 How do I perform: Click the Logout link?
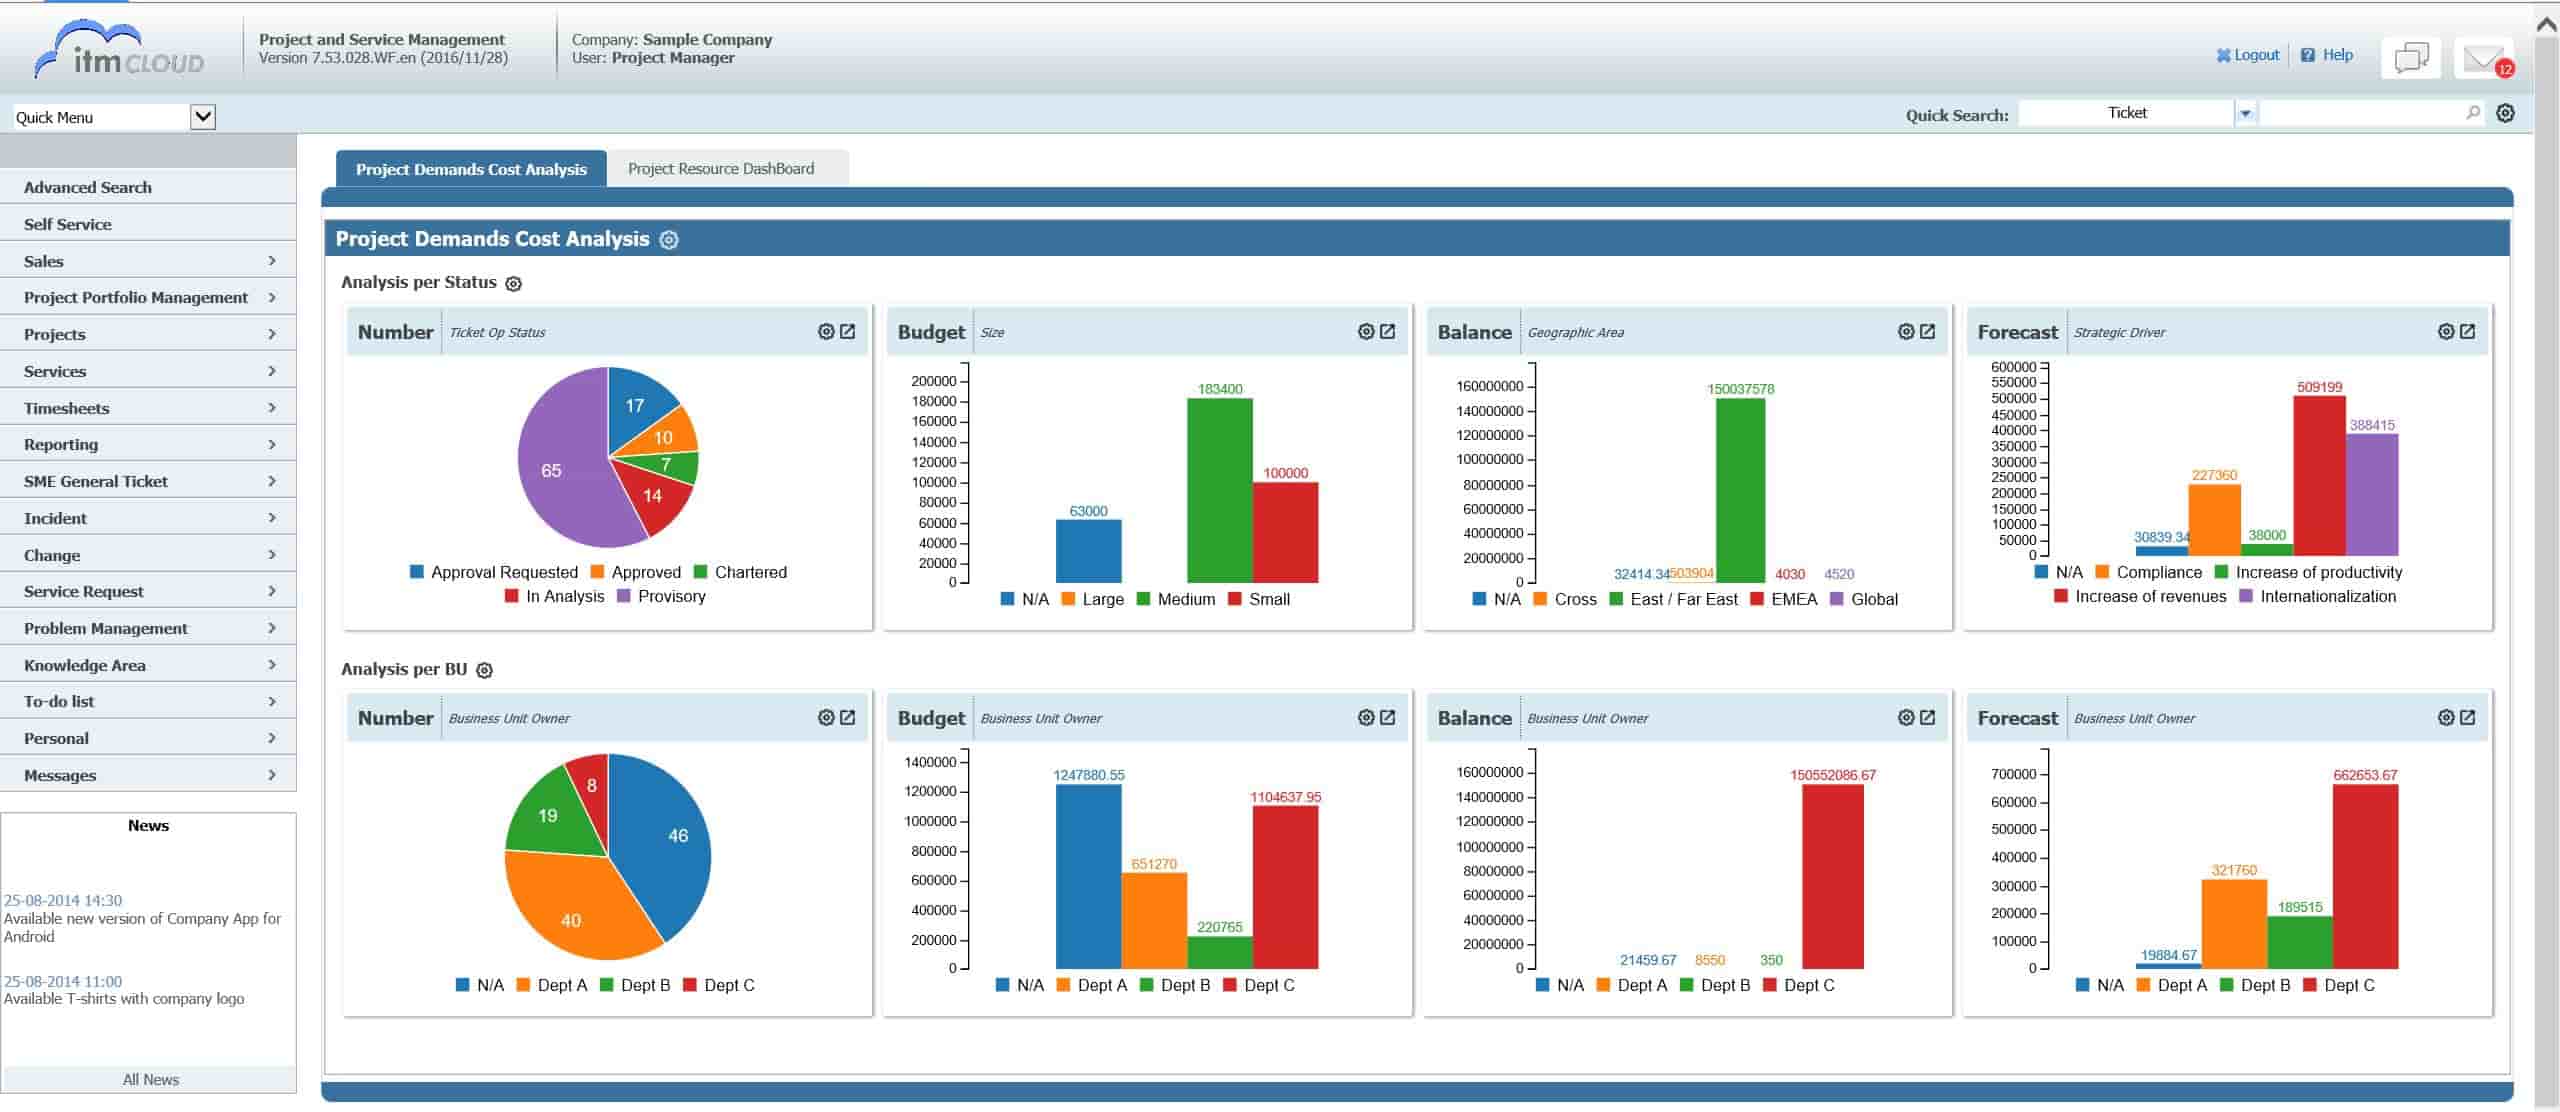tap(2250, 55)
